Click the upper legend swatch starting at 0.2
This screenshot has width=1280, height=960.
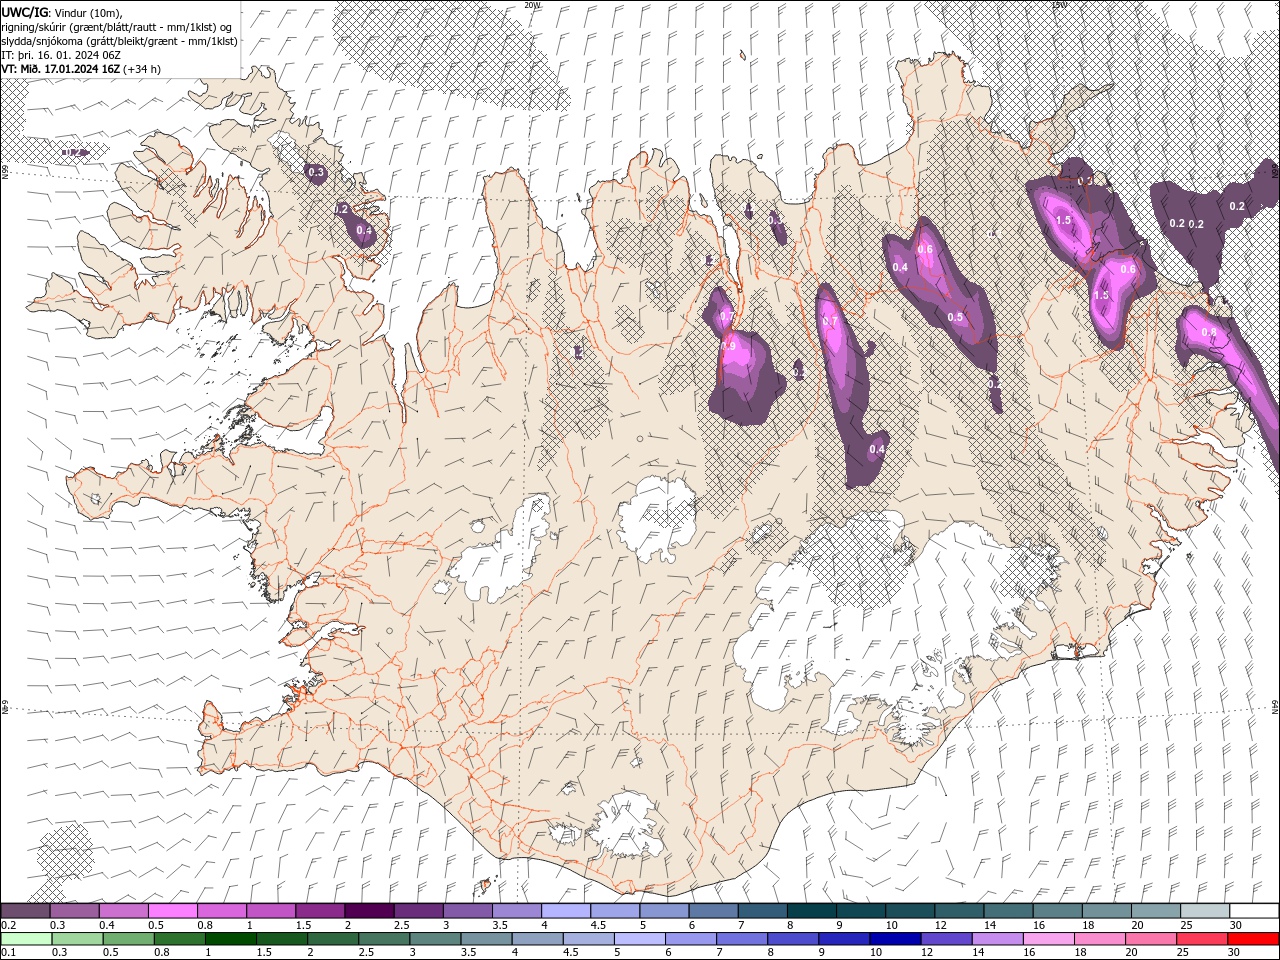click(x=25, y=911)
